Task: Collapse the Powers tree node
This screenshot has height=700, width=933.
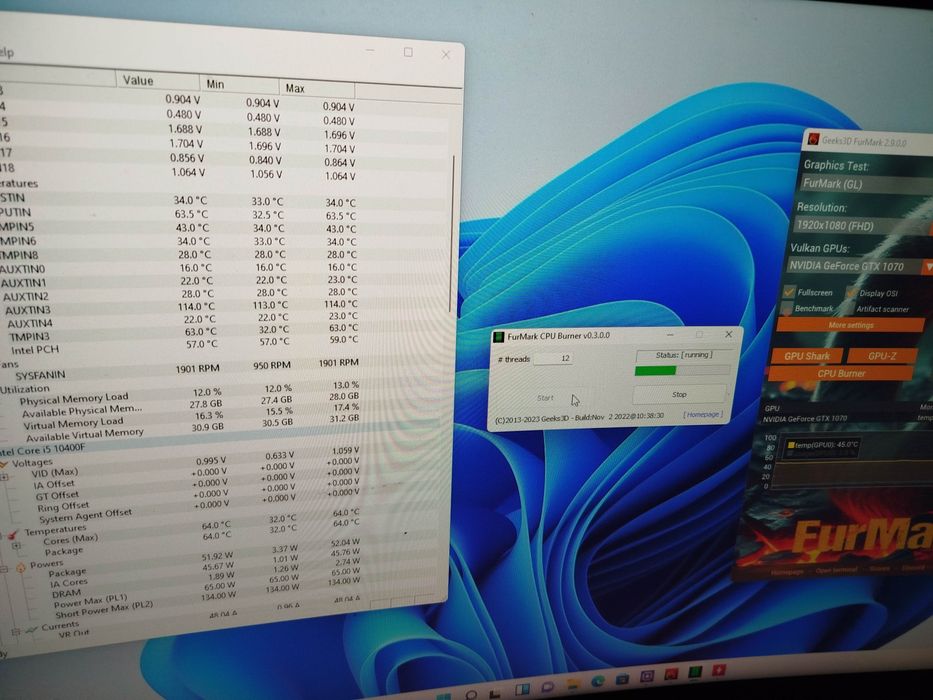Action: coord(4,570)
